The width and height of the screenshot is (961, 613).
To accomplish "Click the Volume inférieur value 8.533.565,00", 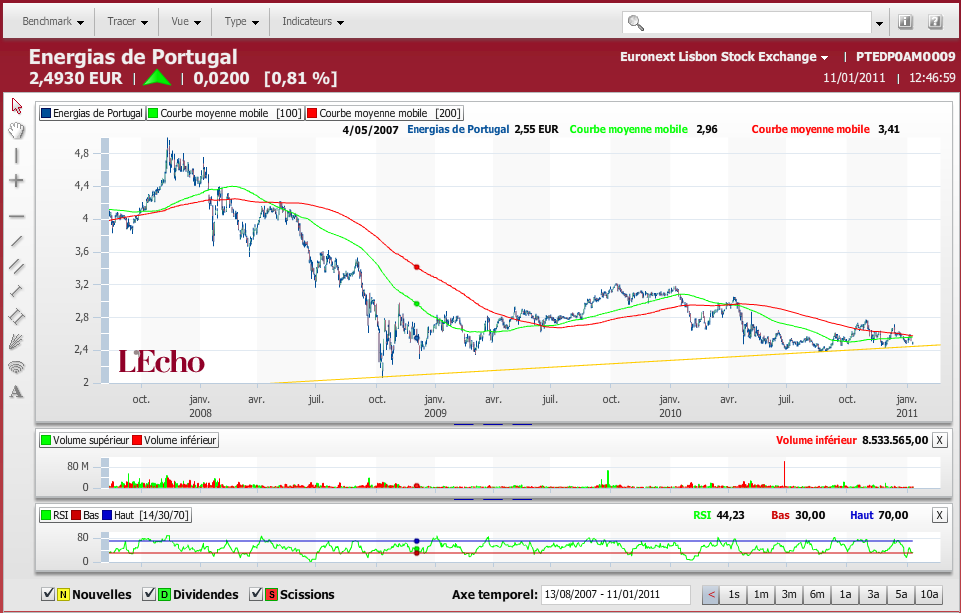I will (895, 440).
